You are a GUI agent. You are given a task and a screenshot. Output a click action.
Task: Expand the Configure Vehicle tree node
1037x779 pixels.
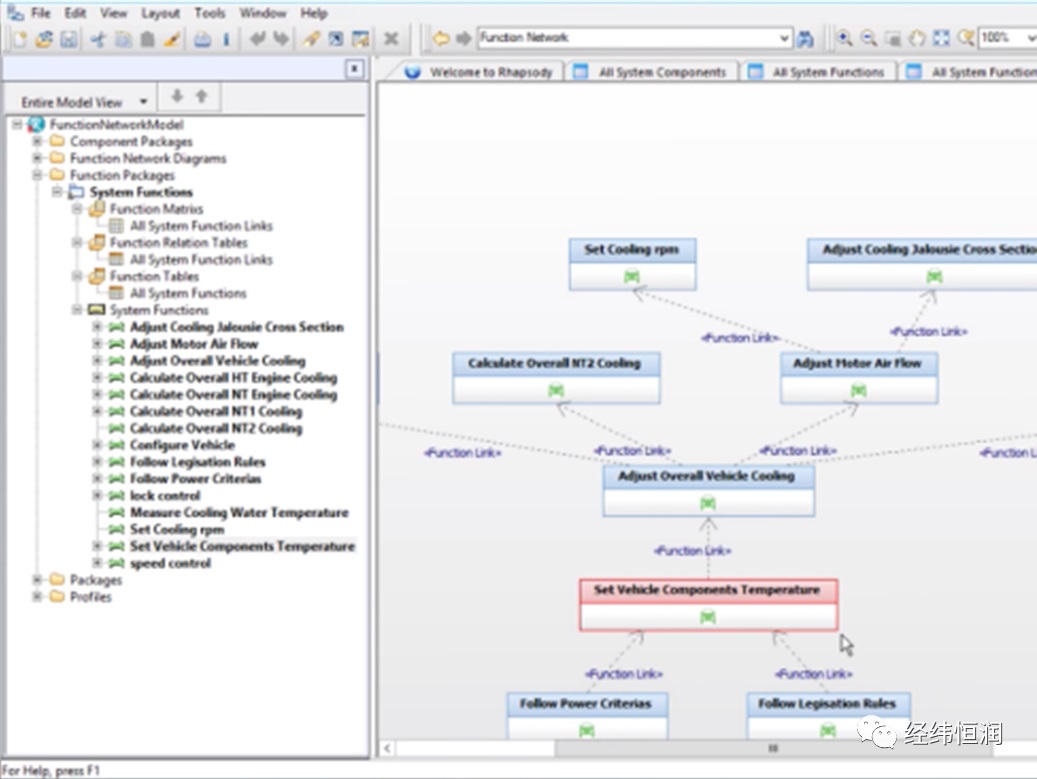97,444
